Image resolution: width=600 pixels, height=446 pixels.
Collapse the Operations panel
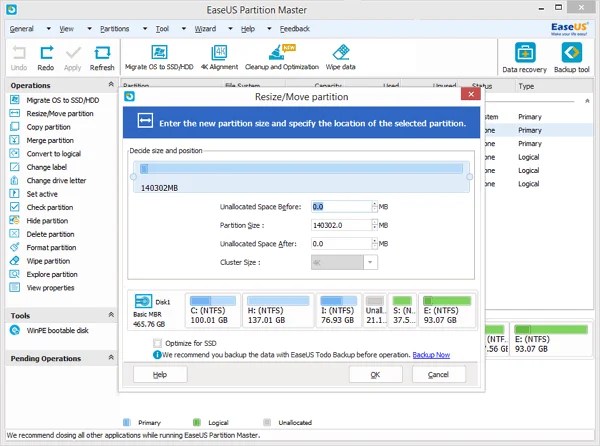click(111, 85)
